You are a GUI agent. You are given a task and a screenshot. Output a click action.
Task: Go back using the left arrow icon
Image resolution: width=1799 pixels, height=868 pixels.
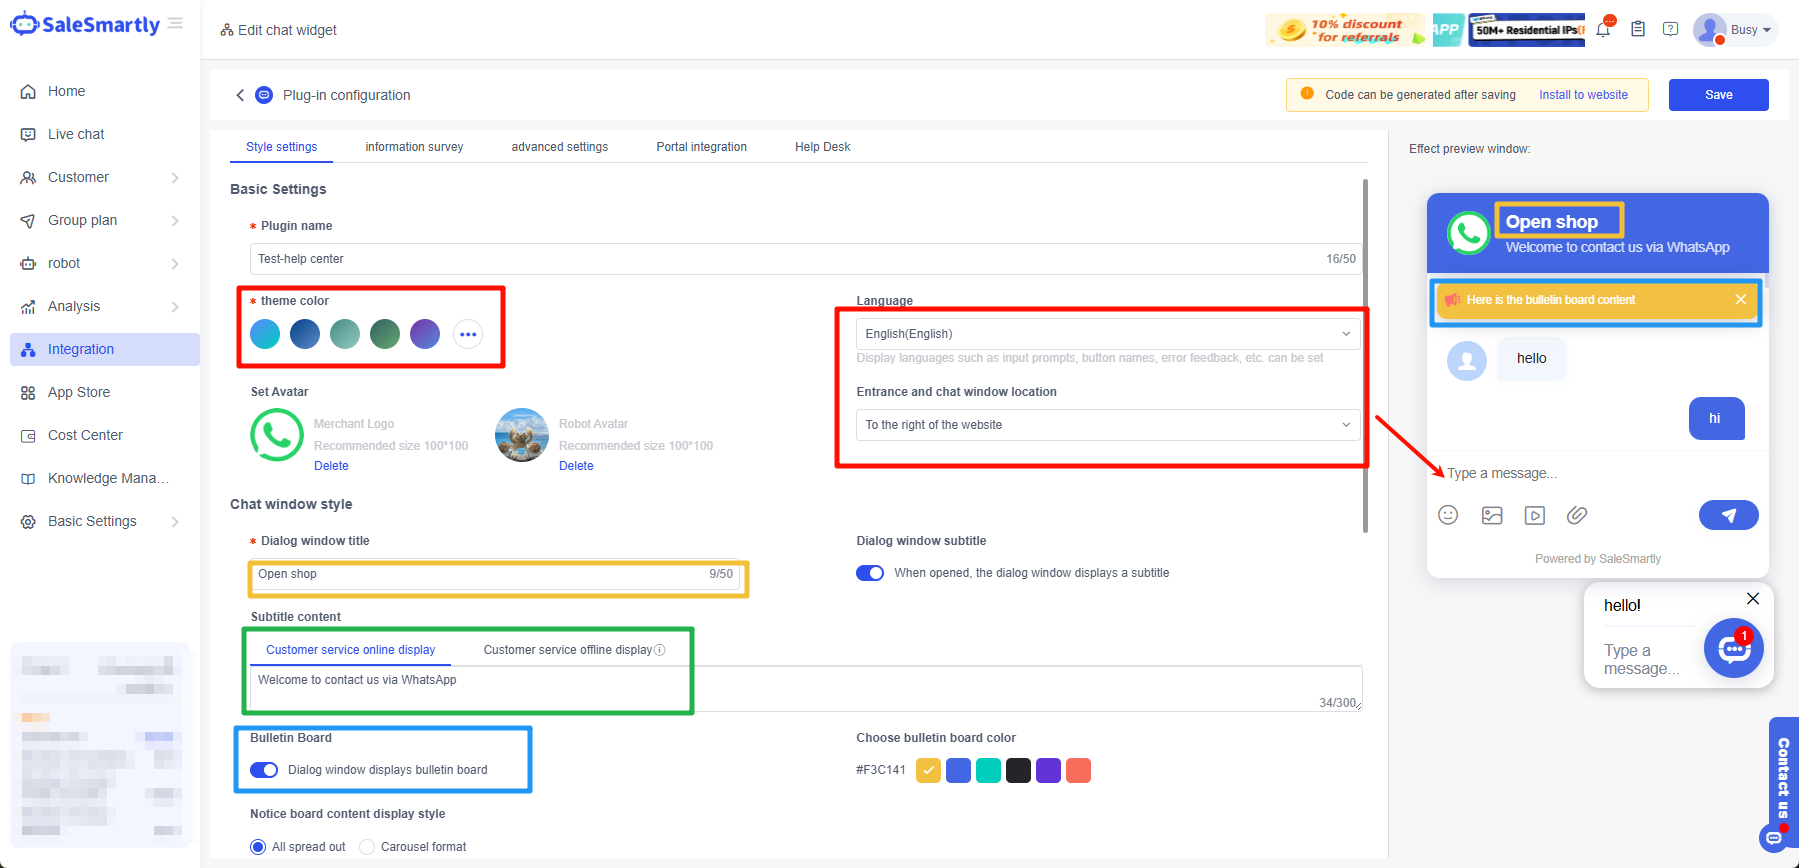[x=240, y=95]
